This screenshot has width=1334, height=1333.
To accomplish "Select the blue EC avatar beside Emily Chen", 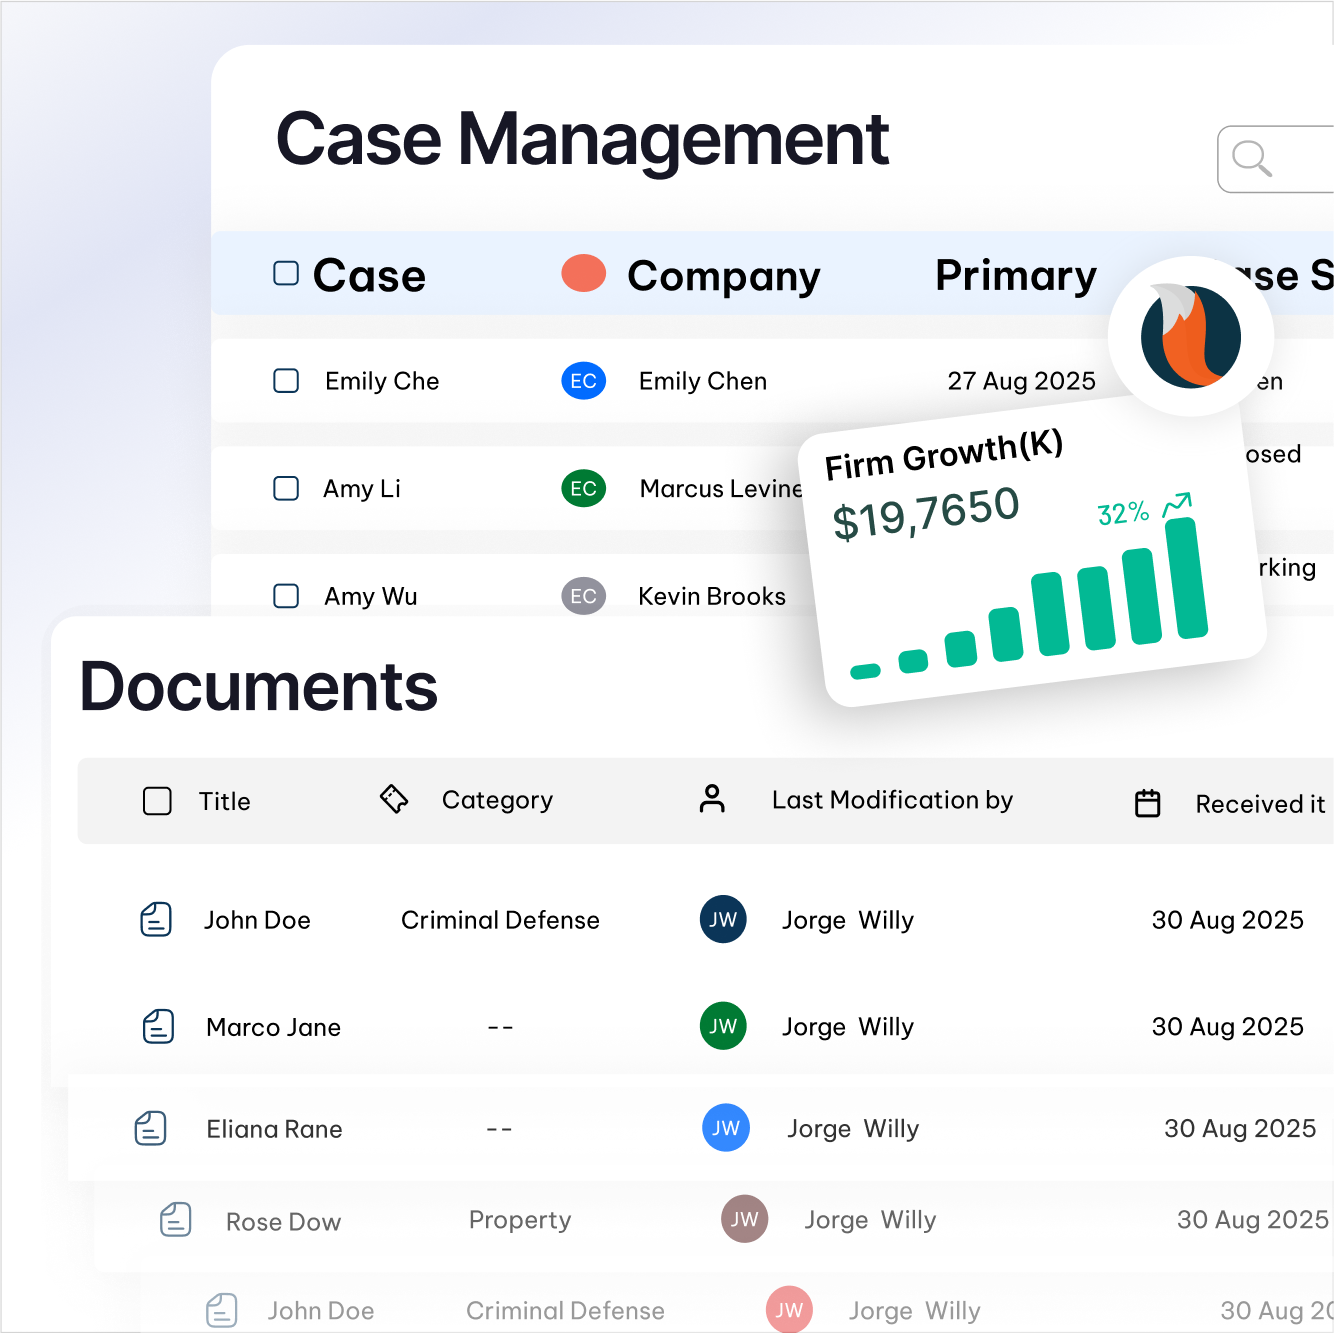I will coord(584,381).
